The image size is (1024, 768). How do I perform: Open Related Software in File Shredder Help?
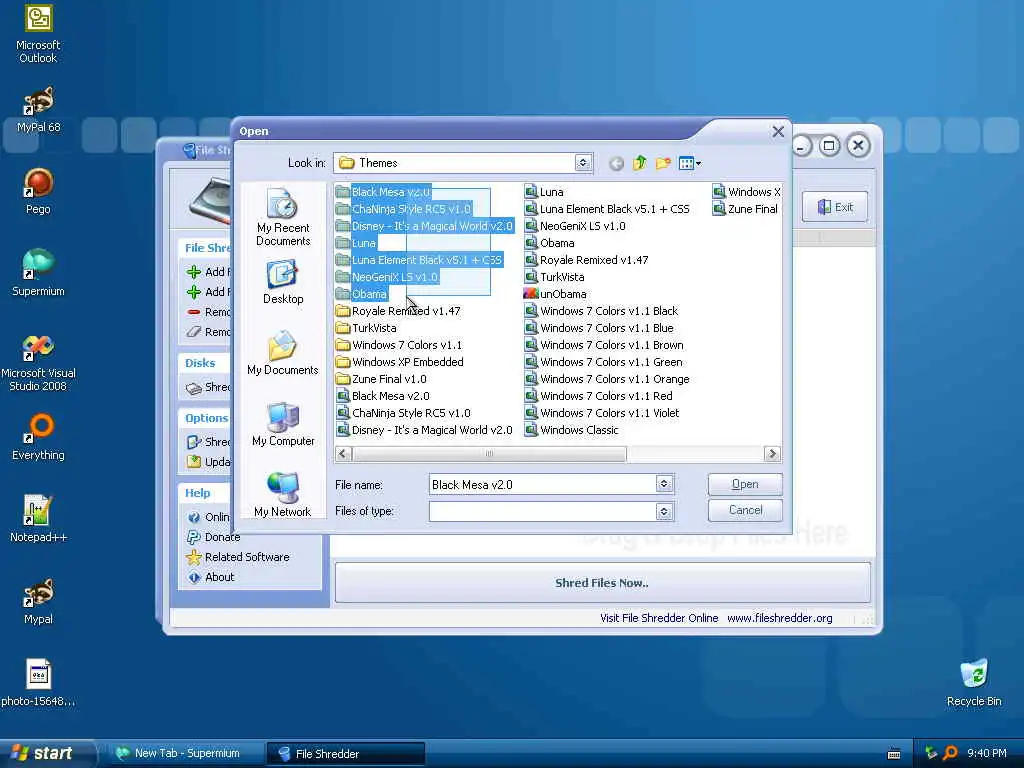tap(238, 557)
